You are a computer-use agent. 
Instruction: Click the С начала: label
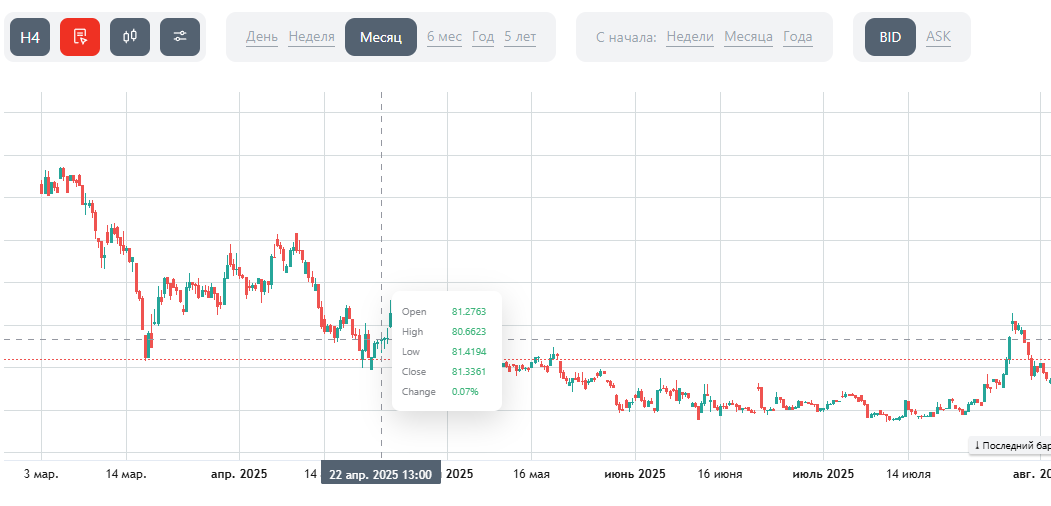[626, 37]
